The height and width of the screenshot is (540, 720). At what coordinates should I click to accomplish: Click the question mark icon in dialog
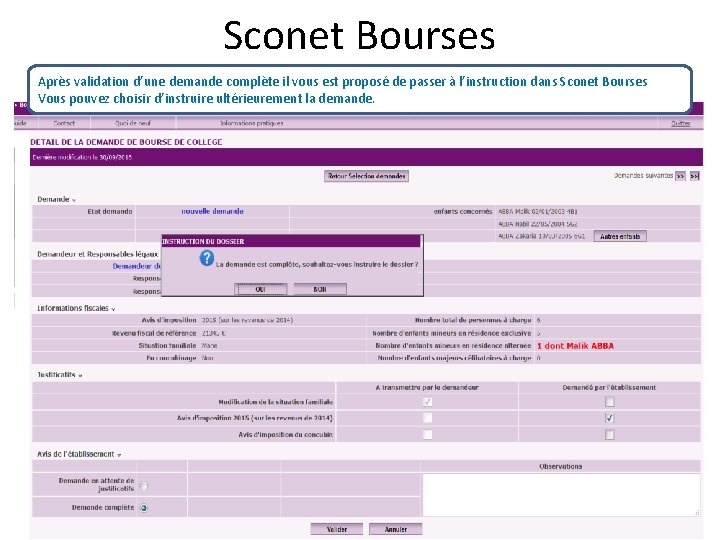coord(207,259)
